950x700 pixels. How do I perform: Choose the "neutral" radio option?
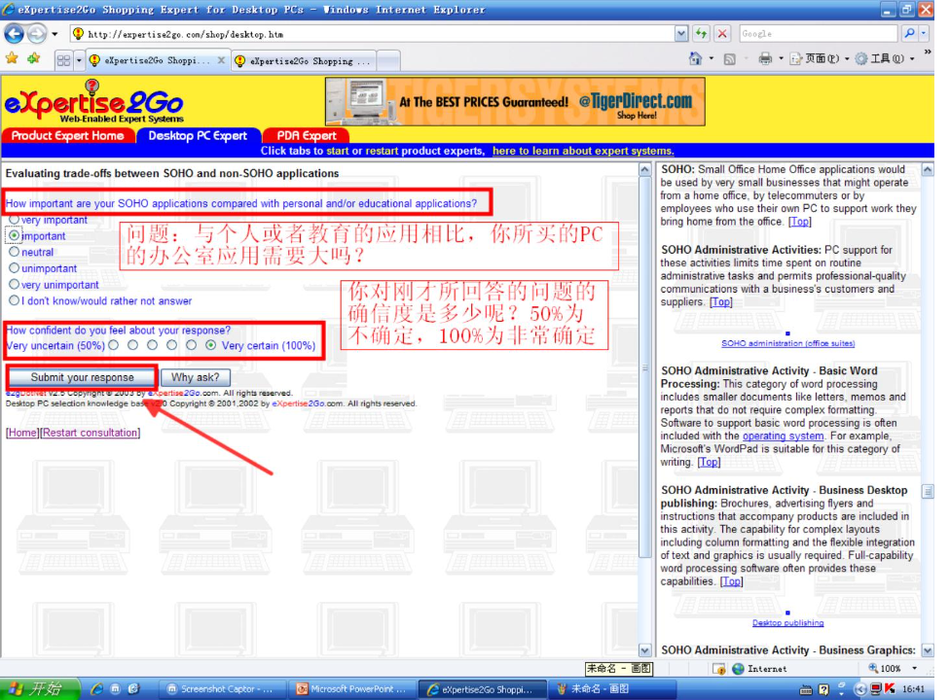pos(14,252)
